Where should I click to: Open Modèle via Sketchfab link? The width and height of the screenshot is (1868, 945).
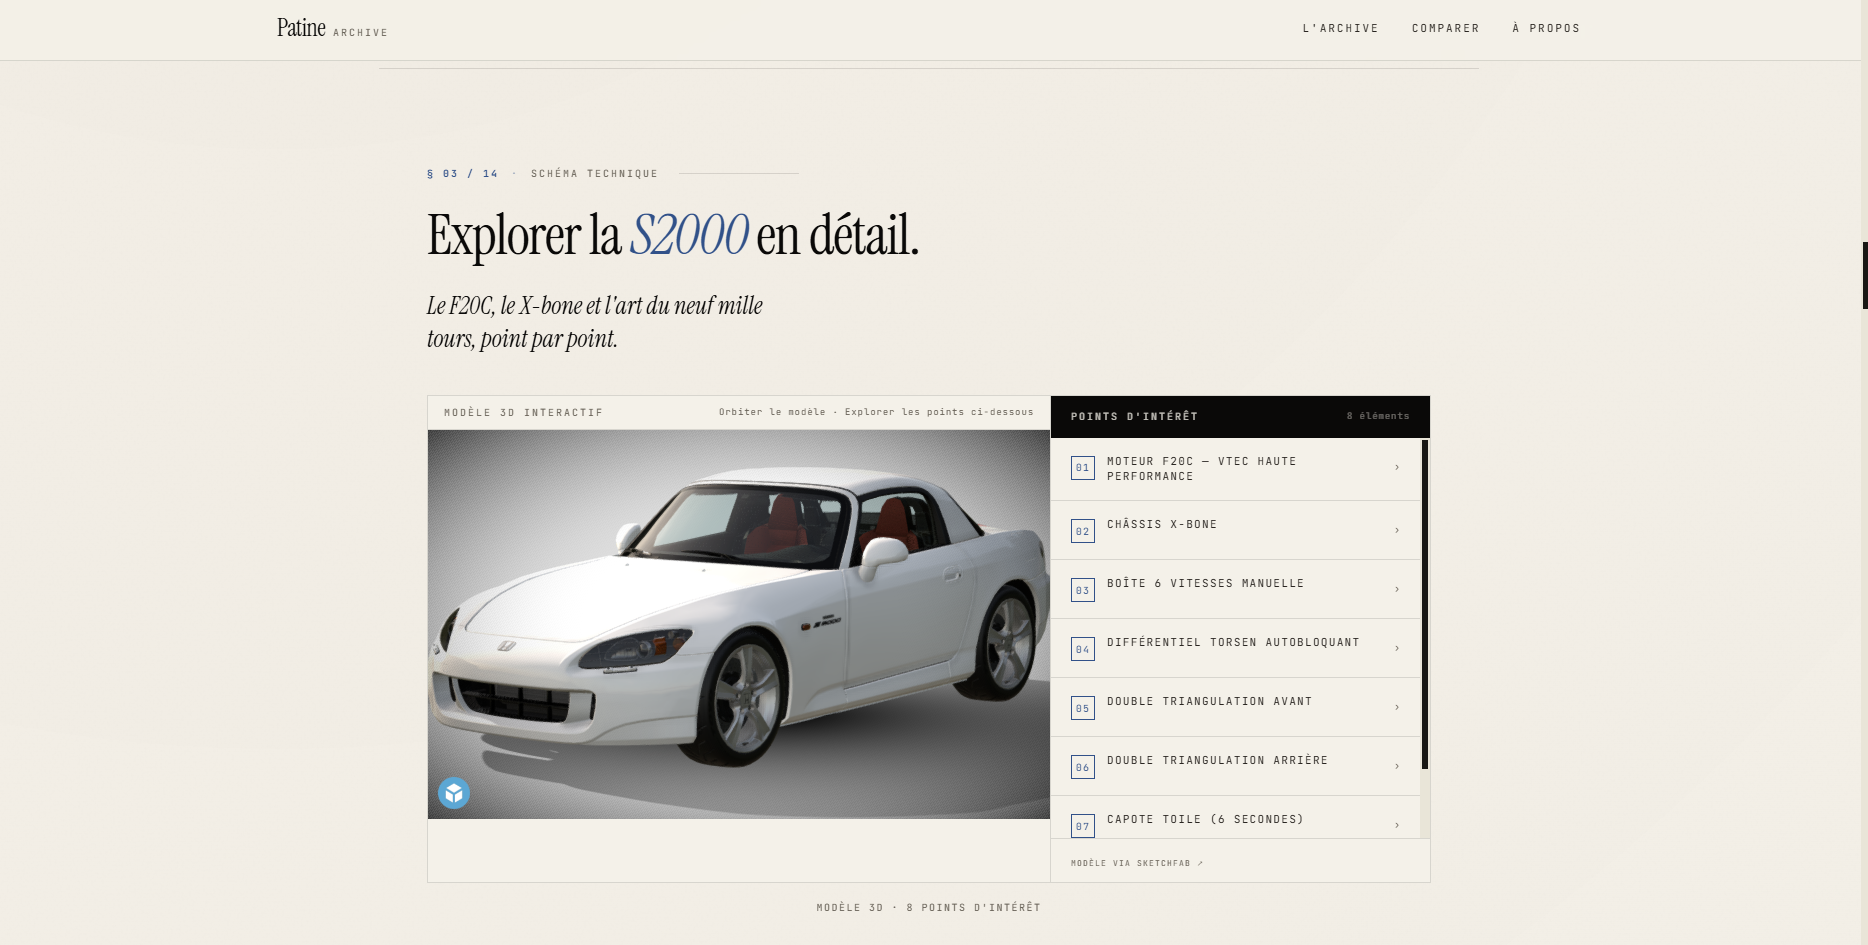point(1137,863)
